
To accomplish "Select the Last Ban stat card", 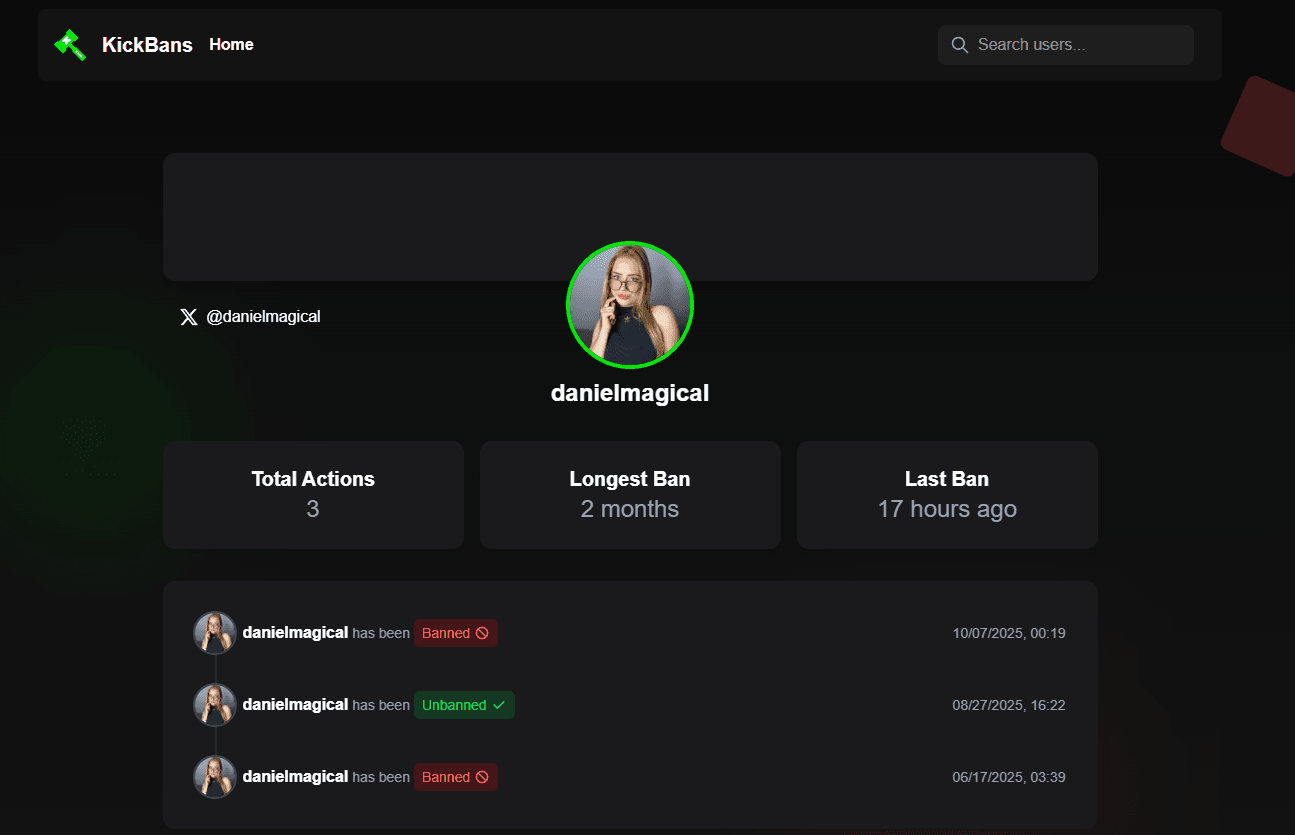I will coord(947,495).
